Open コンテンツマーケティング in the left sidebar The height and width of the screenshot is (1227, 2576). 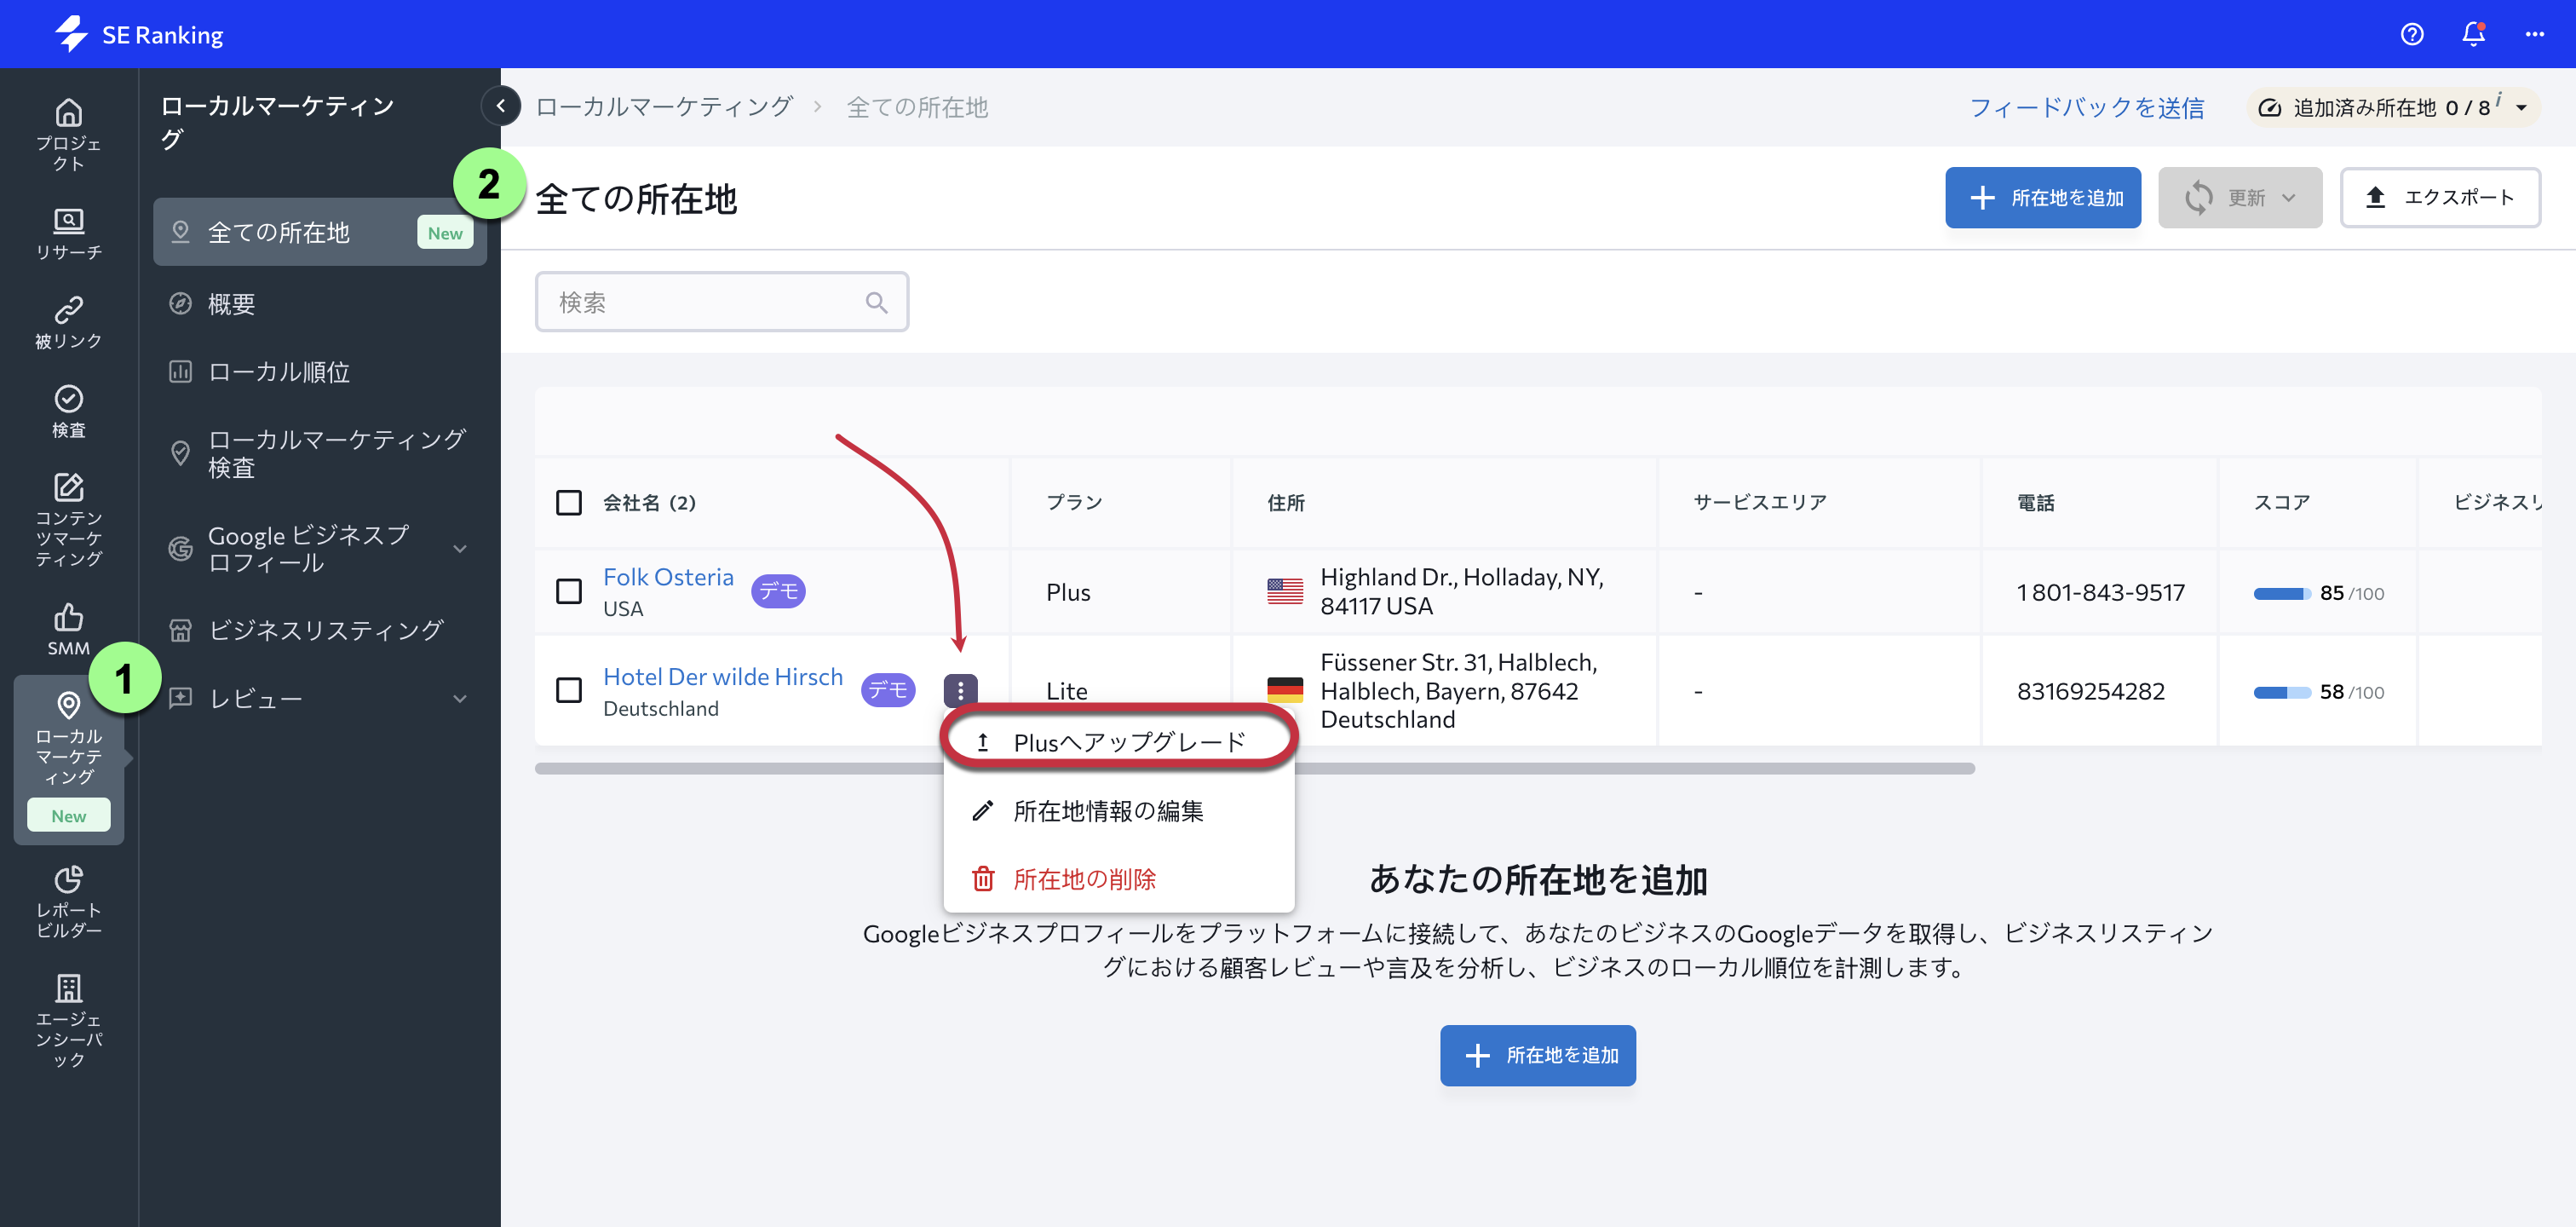tap(68, 520)
